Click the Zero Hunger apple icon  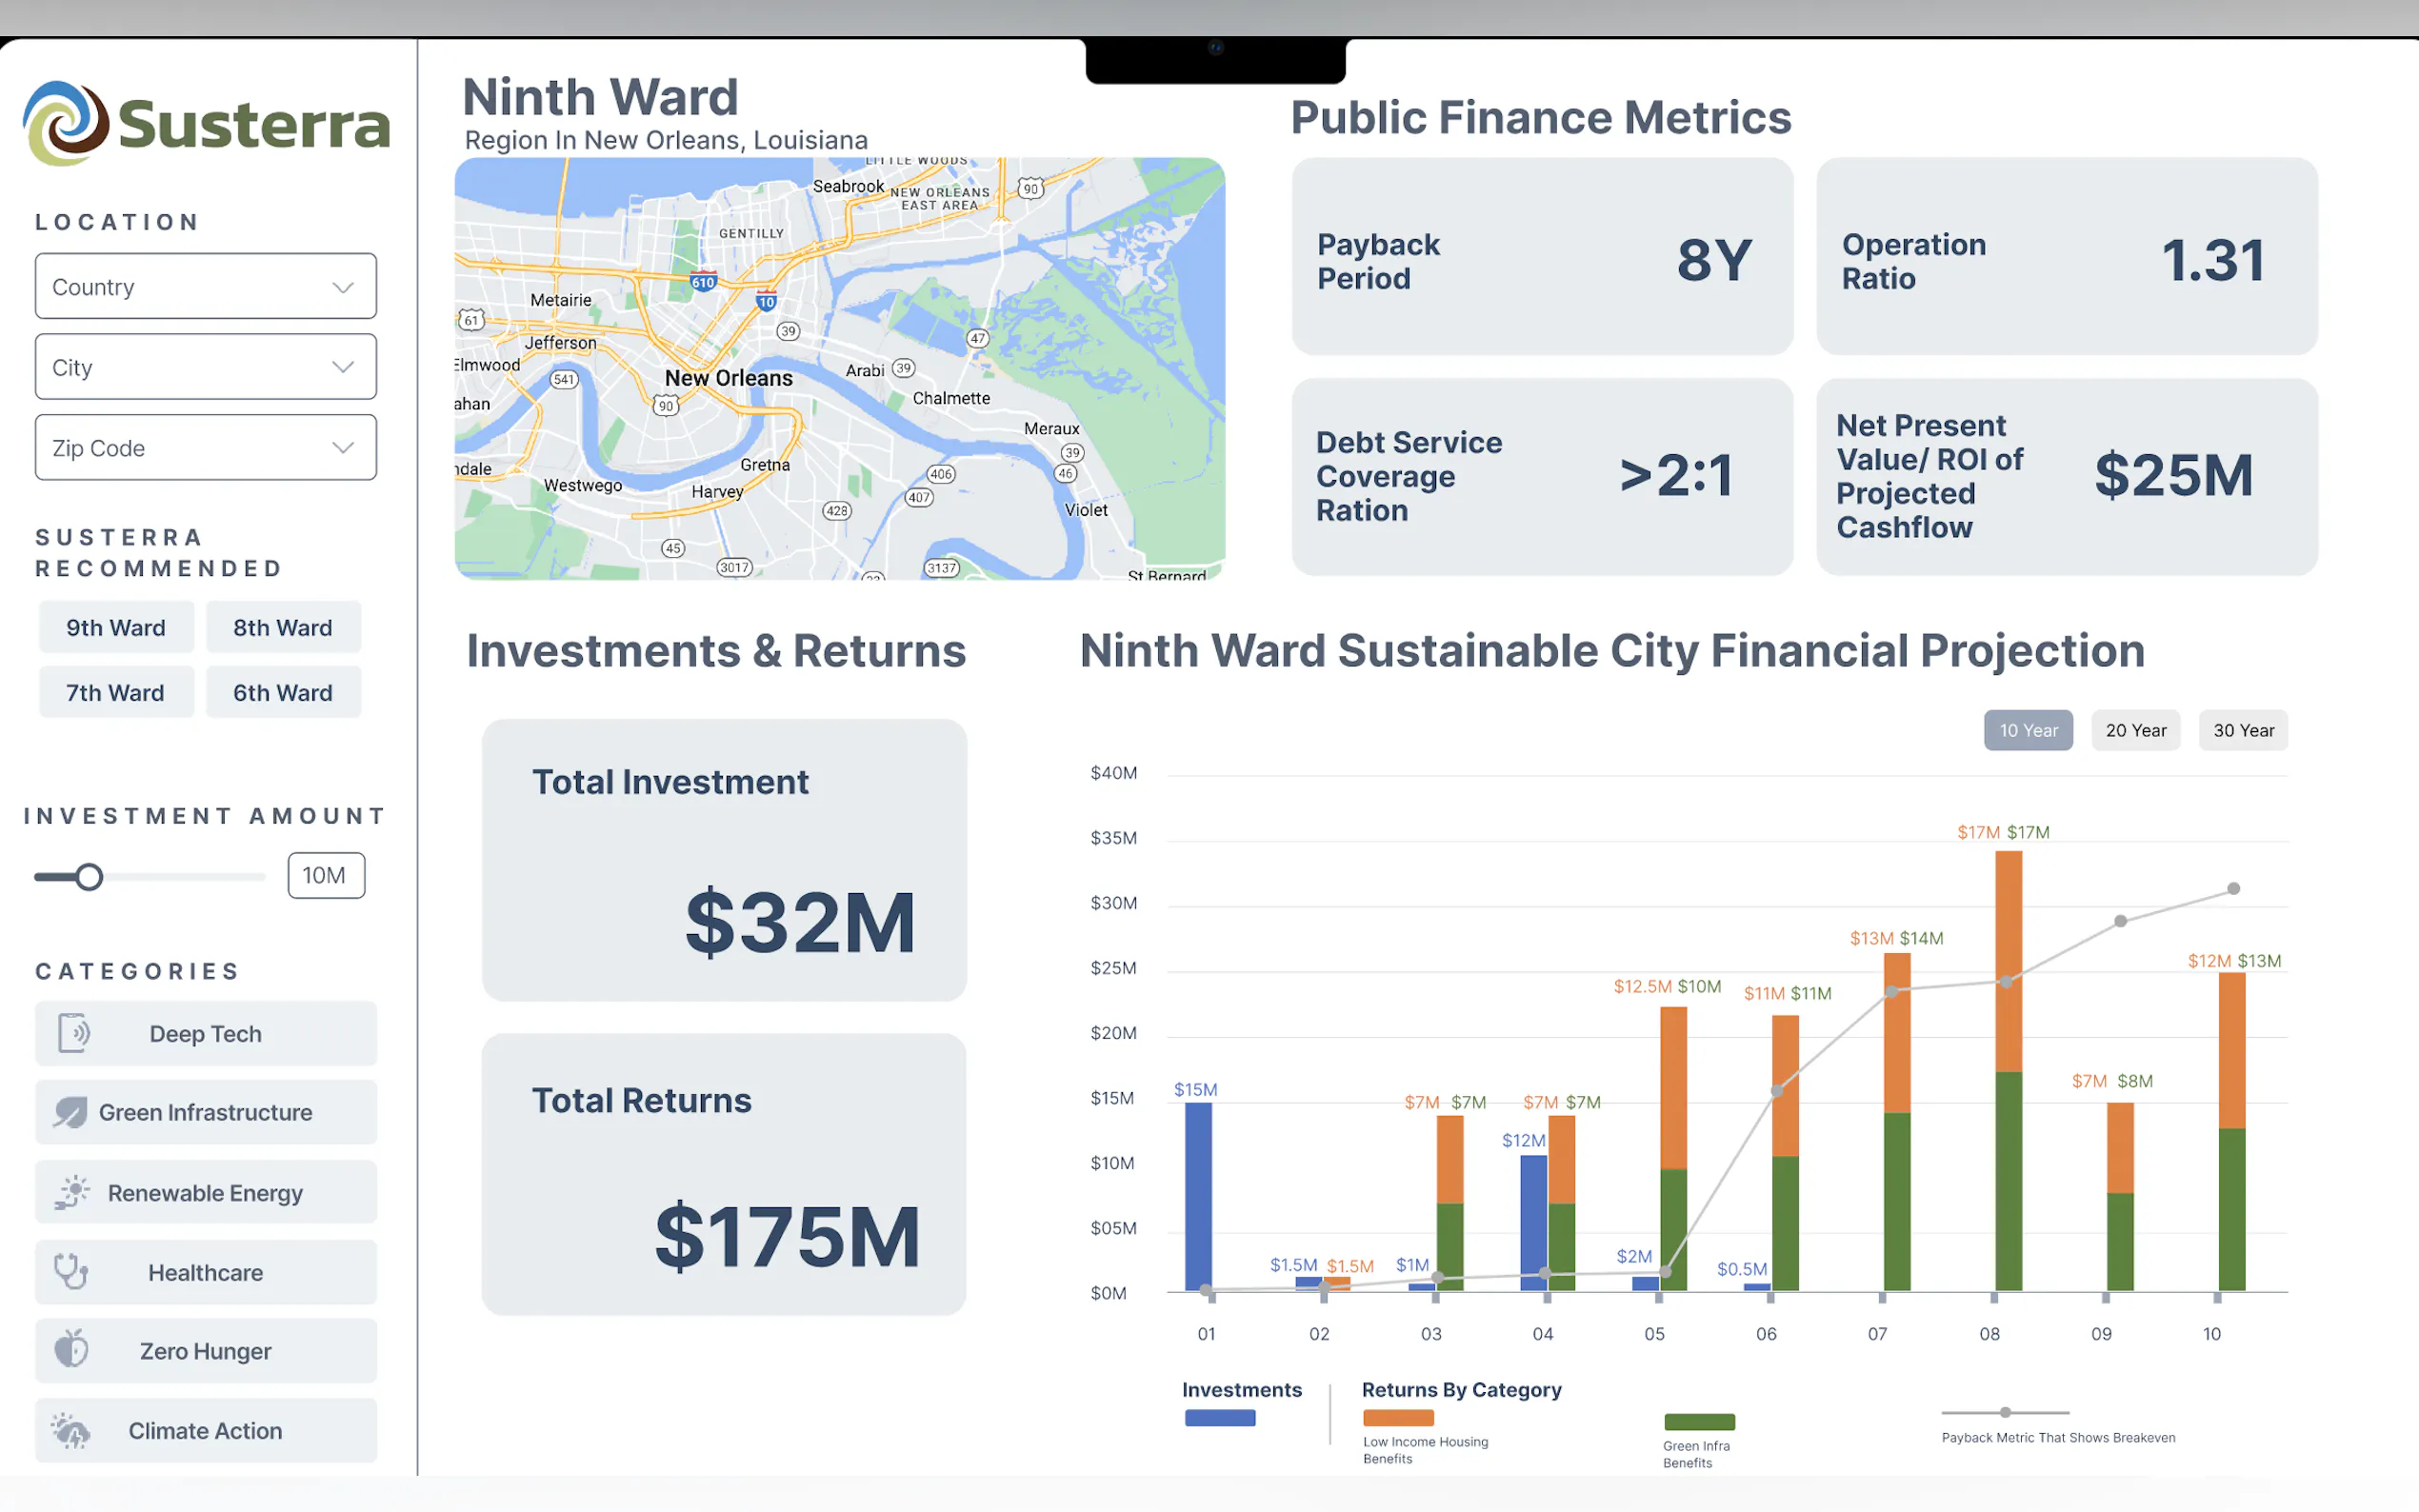pyautogui.click(x=71, y=1350)
